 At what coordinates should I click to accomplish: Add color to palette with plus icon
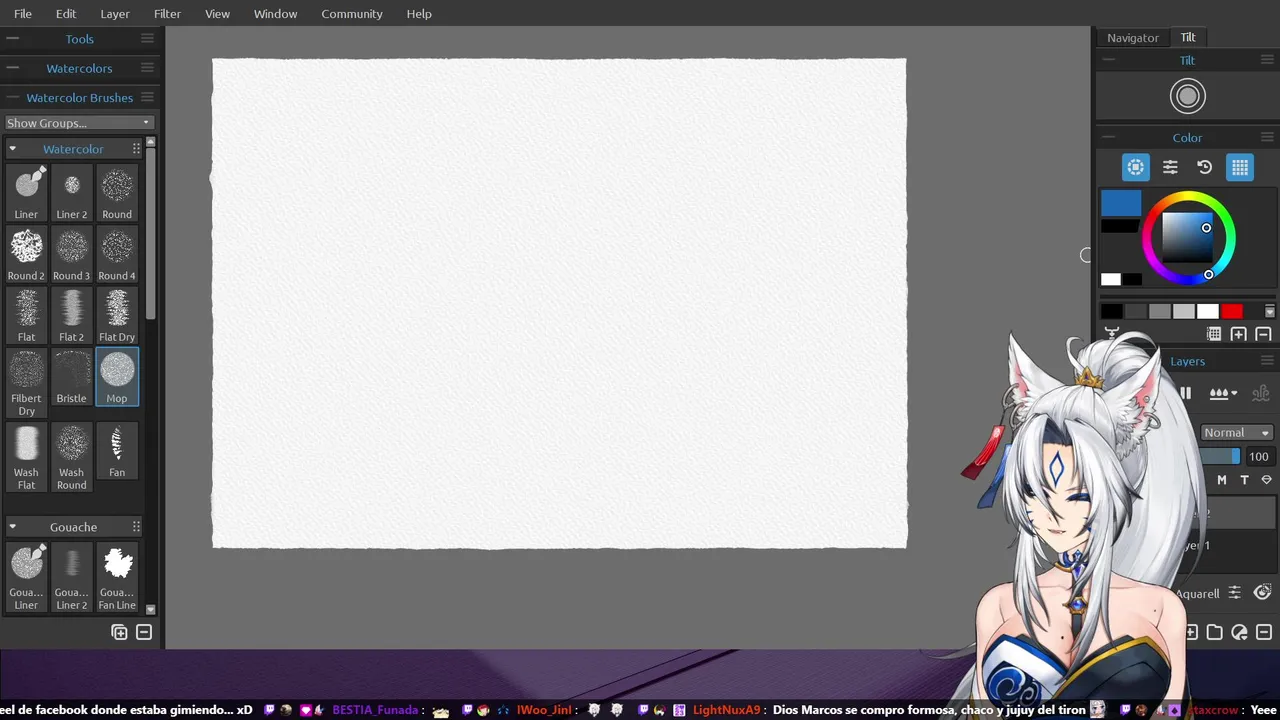1238,334
